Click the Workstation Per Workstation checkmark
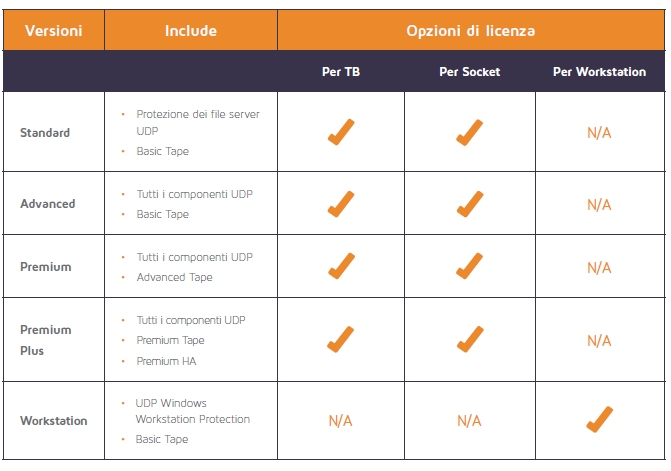 click(x=600, y=419)
